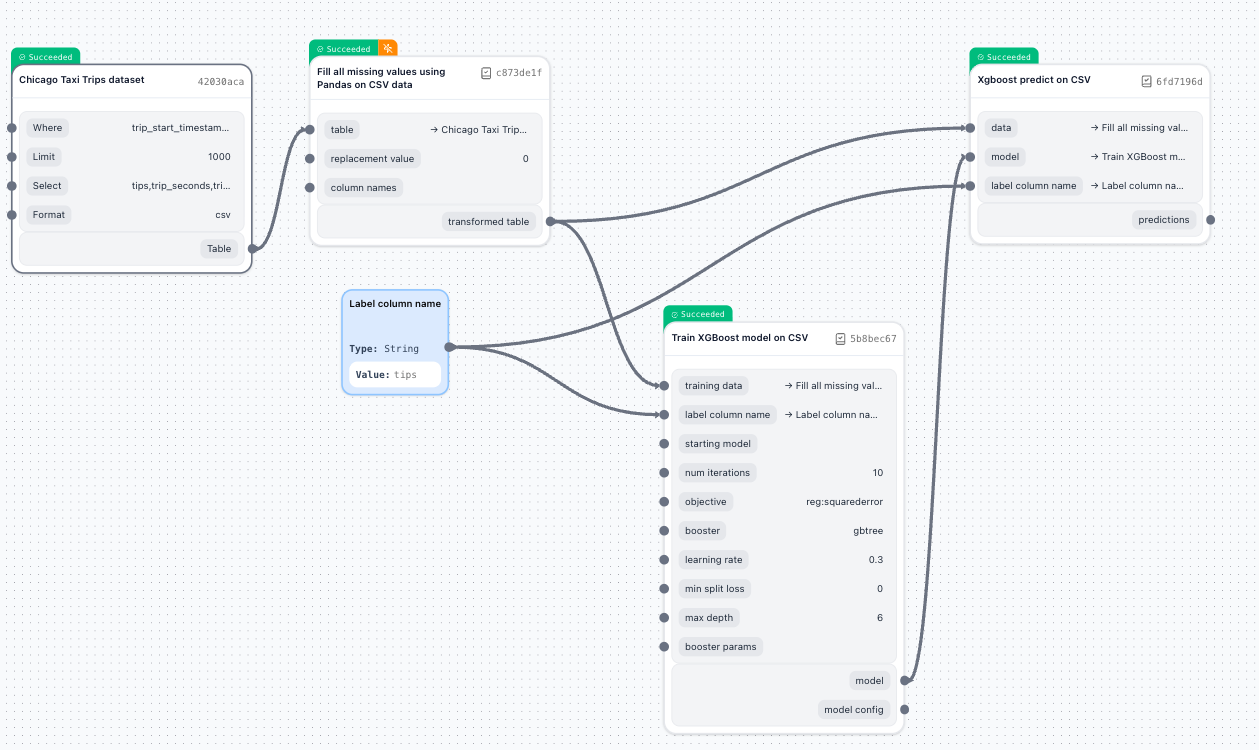The height and width of the screenshot is (750, 1259).
Task: Click the notebook icon beside 6fd7196d
Action: coord(1144,81)
